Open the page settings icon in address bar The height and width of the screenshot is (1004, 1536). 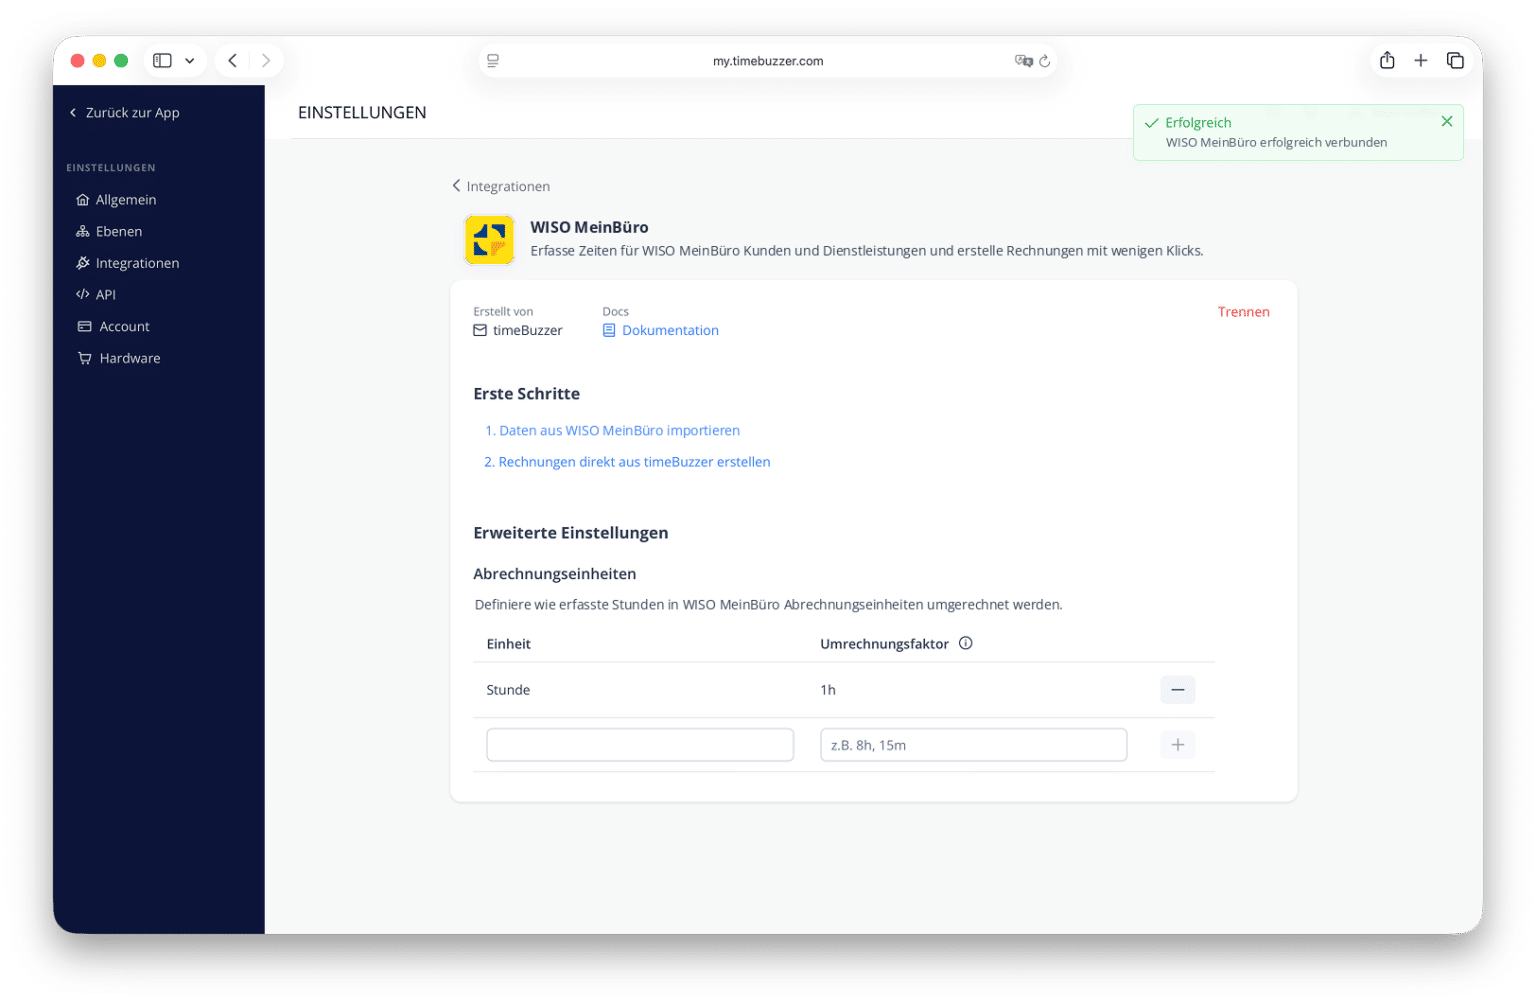tap(493, 61)
